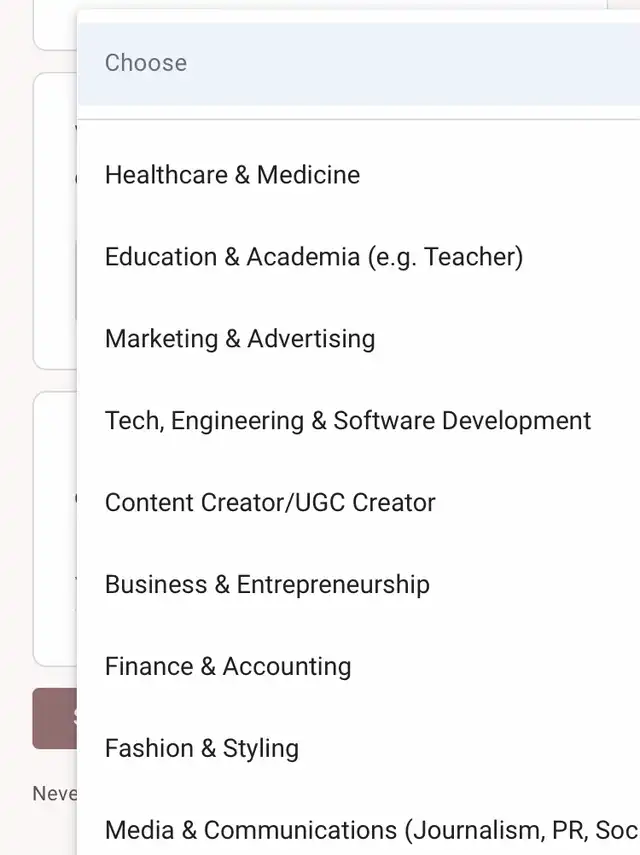This screenshot has width=640, height=855.
Task: Pick the entry mentioning Entrepreneurship
Action: tap(359, 584)
